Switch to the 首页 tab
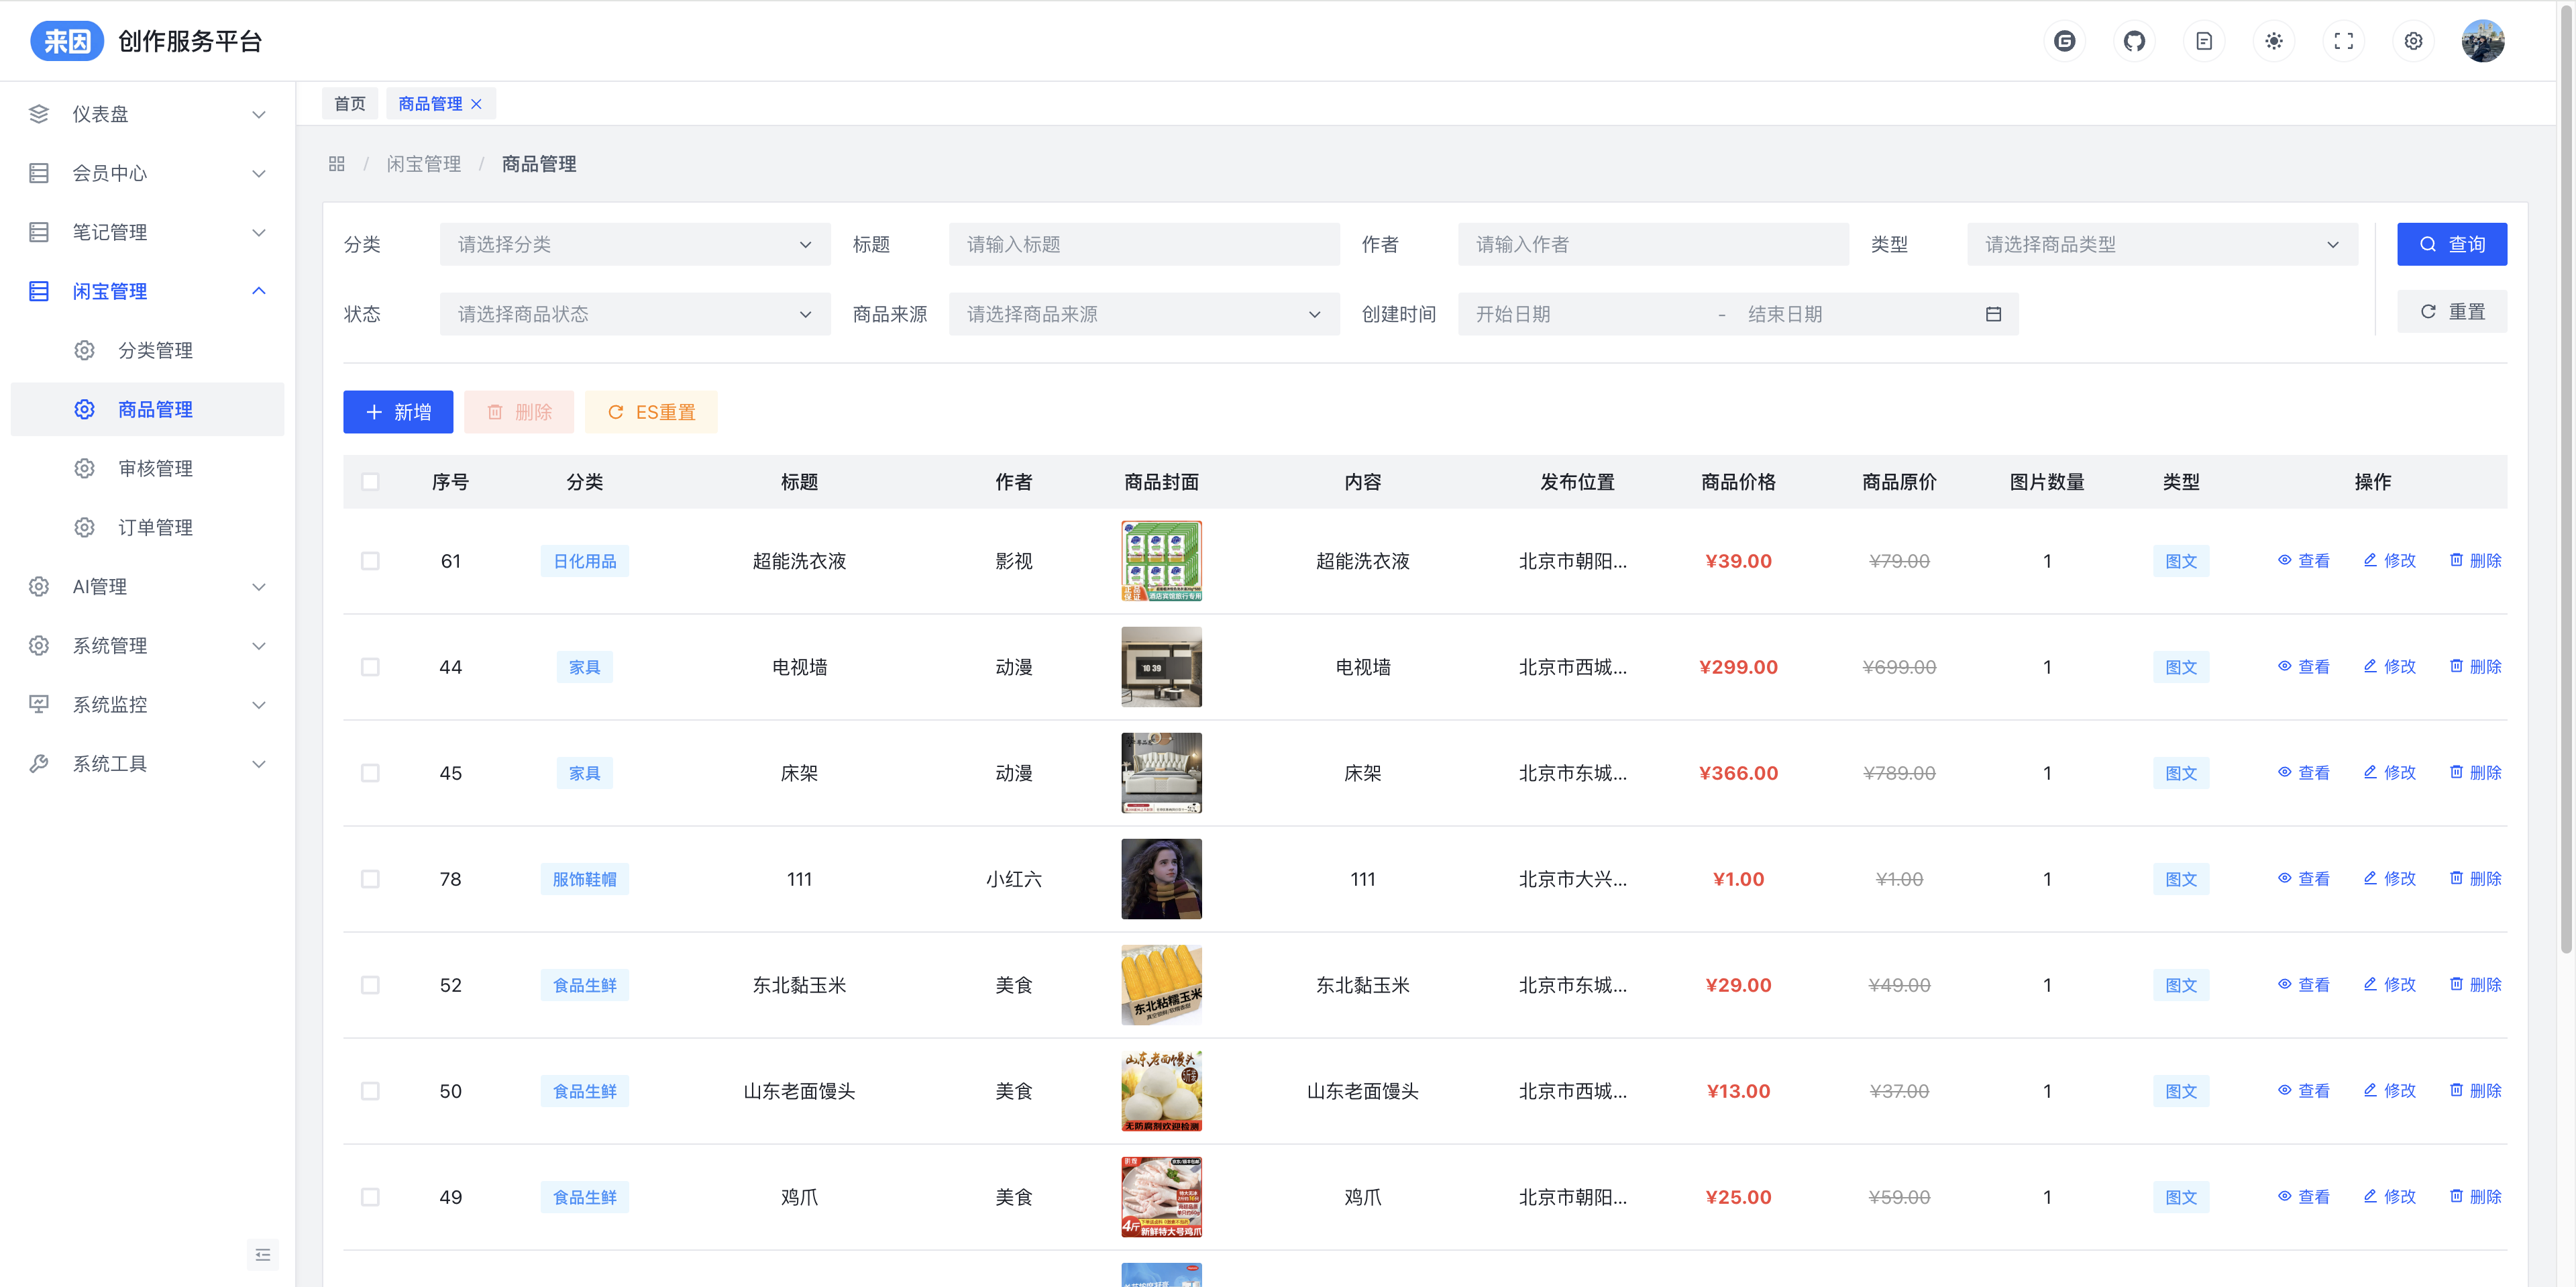This screenshot has height=1287, width=2576. click(349, 104)
